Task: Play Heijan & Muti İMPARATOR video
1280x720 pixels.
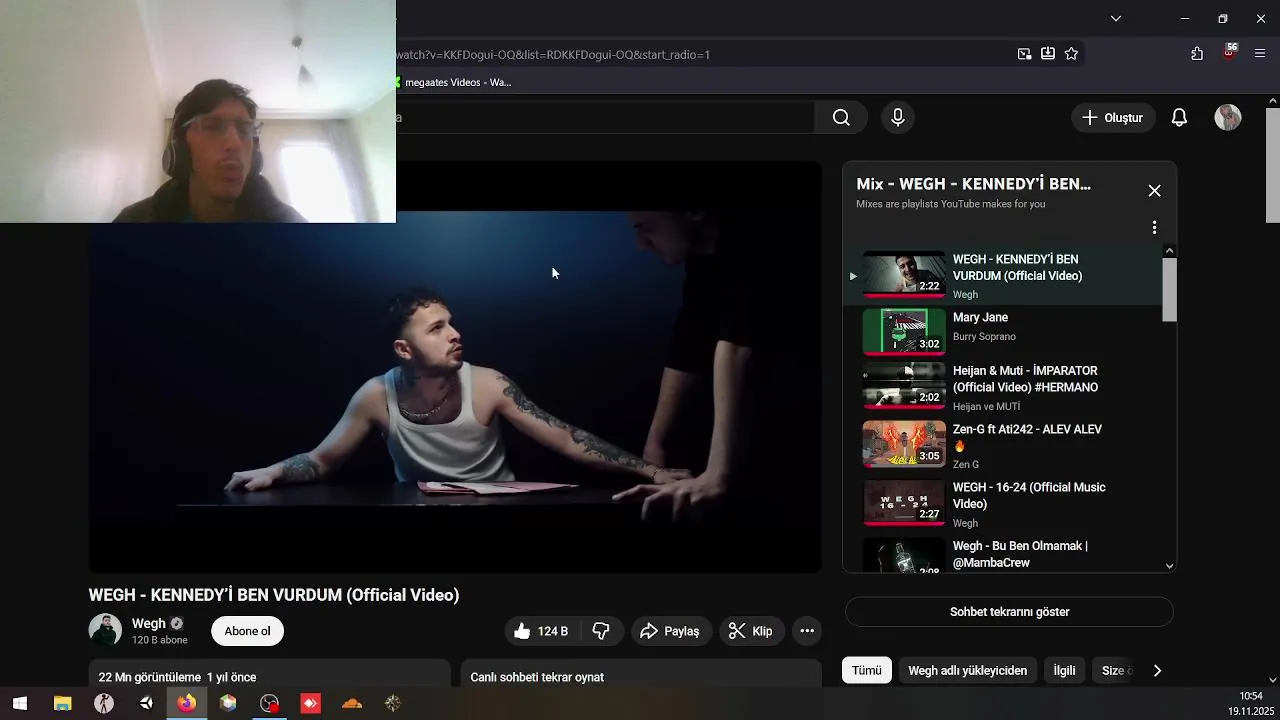Action: 1005,387
